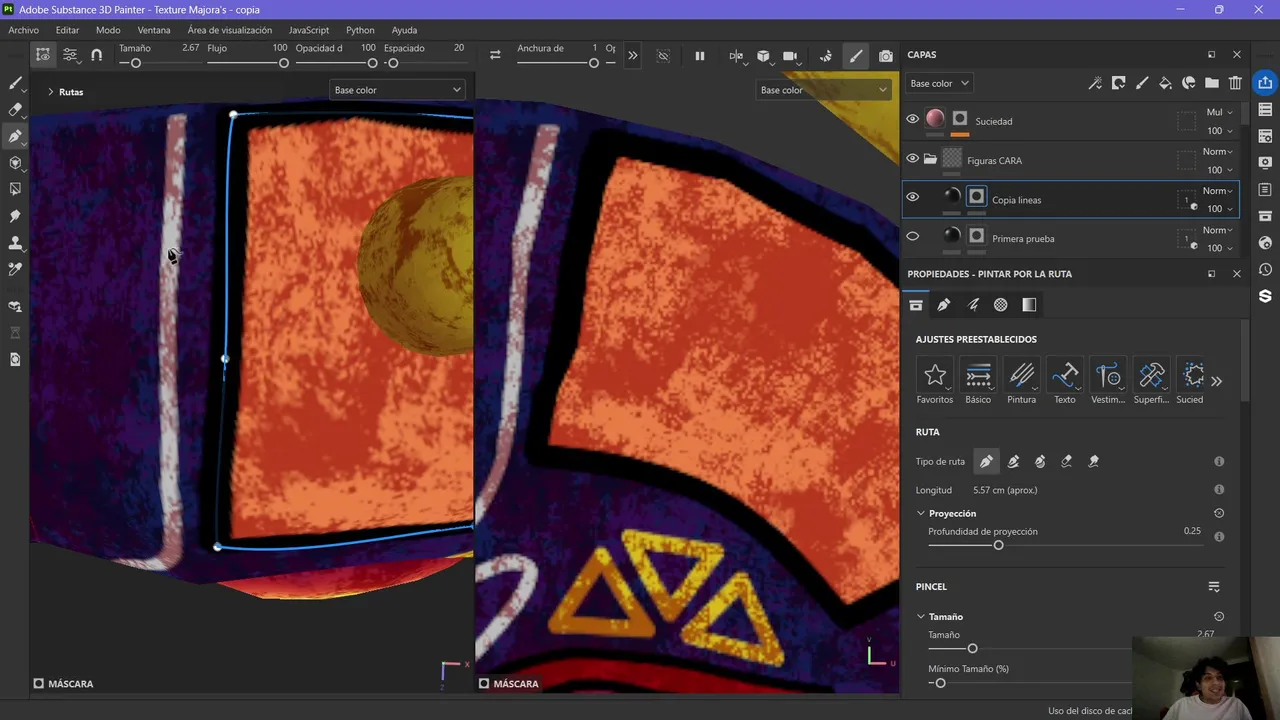Open brush settings sliders icon in top toolbar

pyautogui.click(x=70, y=55)
